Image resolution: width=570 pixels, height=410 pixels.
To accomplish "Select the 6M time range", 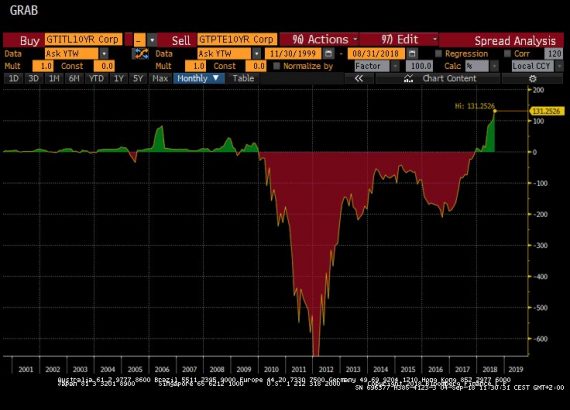I will (x=74, y=79).
